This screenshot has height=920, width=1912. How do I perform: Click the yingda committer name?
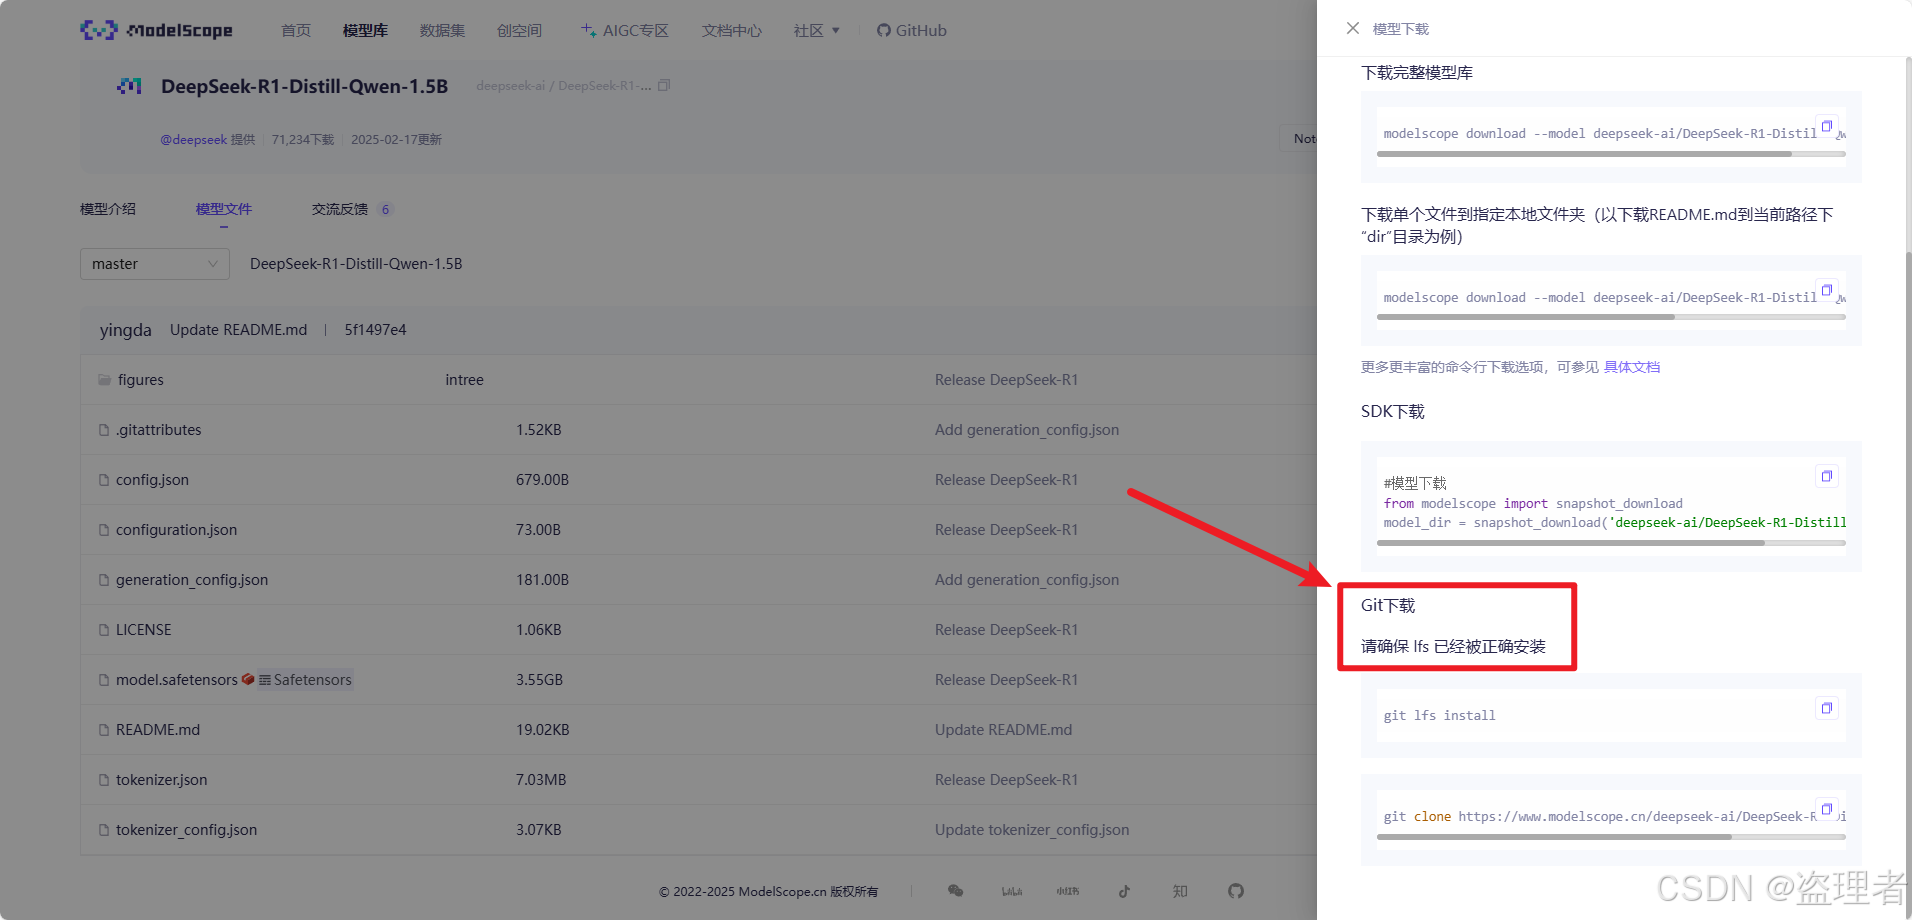126,330
